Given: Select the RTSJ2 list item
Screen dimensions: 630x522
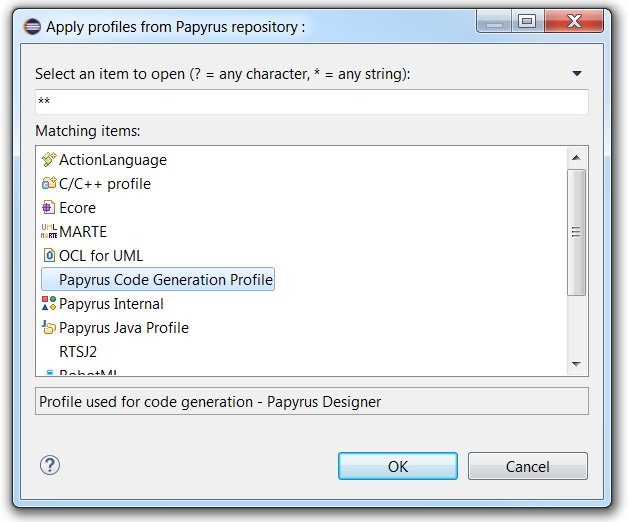Looking at the screenshot, I should 78,352.
